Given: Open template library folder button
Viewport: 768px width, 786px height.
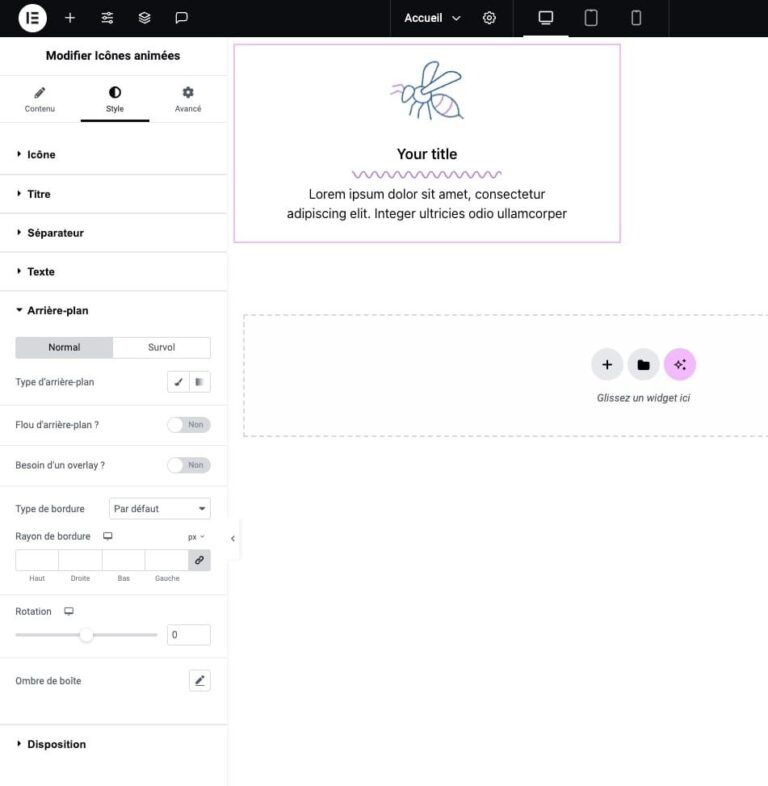Looking at the screenshot, I should coord(643,364).
